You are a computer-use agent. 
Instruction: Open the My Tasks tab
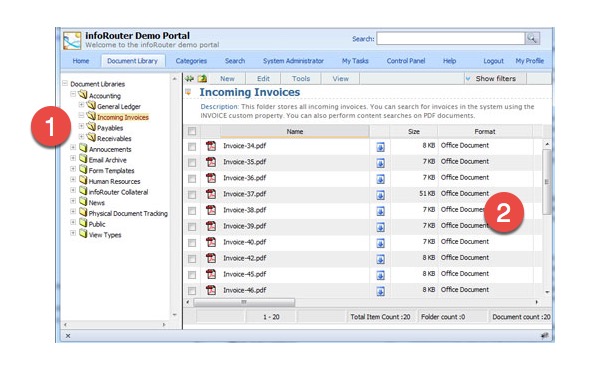click(x=355, y=61)
